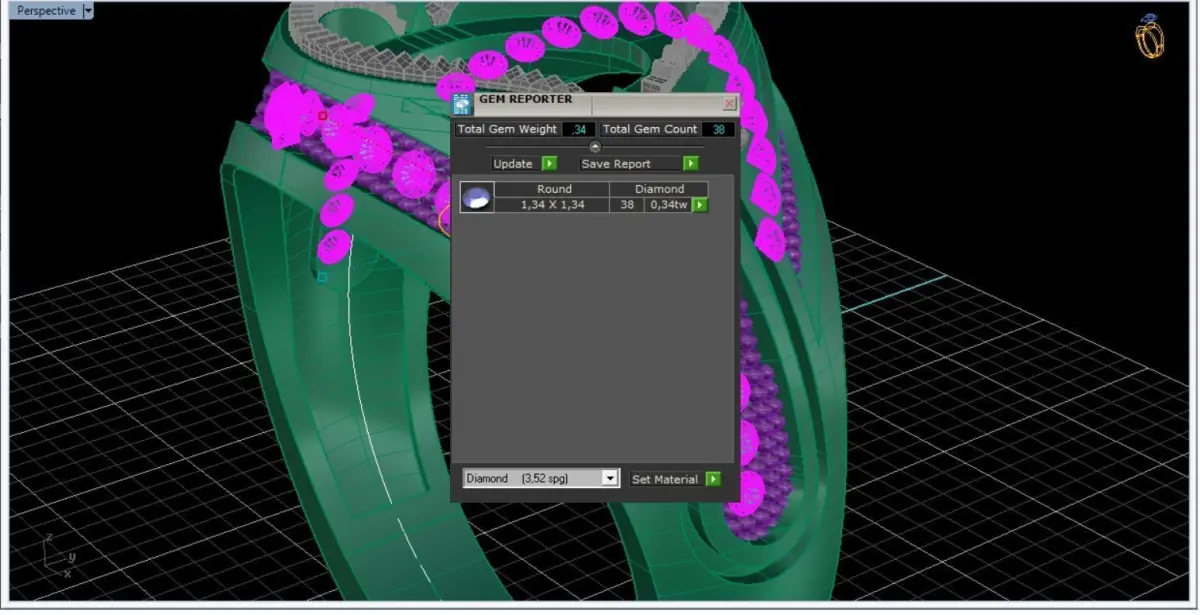Select the round gem thumbnail

coord(477,197)
